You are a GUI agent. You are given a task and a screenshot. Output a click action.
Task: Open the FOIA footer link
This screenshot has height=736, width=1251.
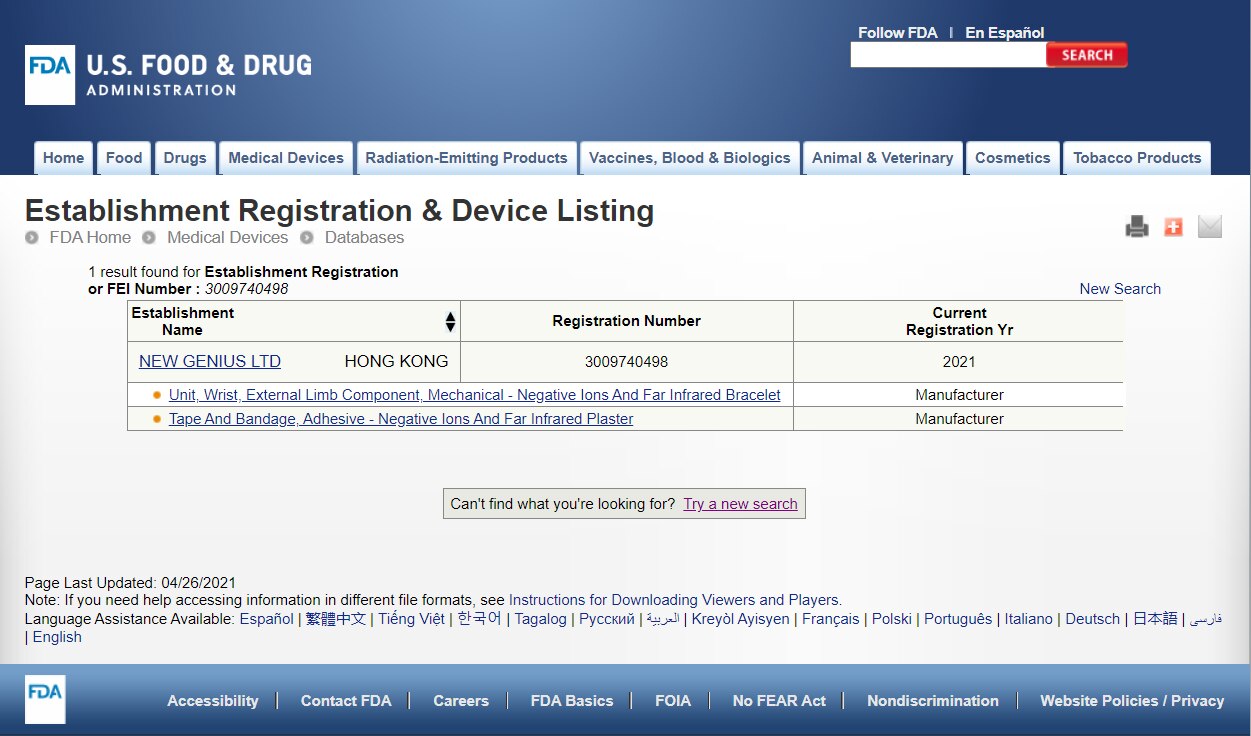673,701
